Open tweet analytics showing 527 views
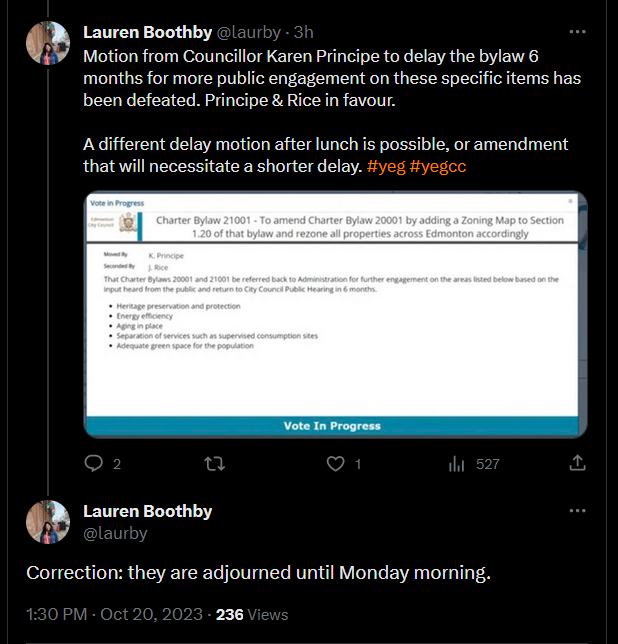Screen dimensions: 618x644 coord(473,464)
